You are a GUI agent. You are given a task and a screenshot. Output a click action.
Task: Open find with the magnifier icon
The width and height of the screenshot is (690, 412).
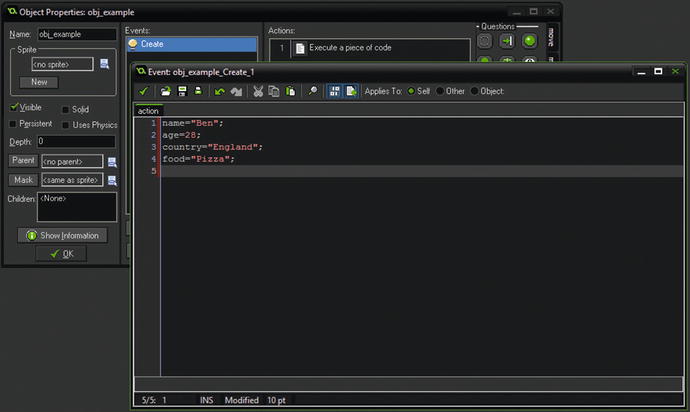click(312, 91)
